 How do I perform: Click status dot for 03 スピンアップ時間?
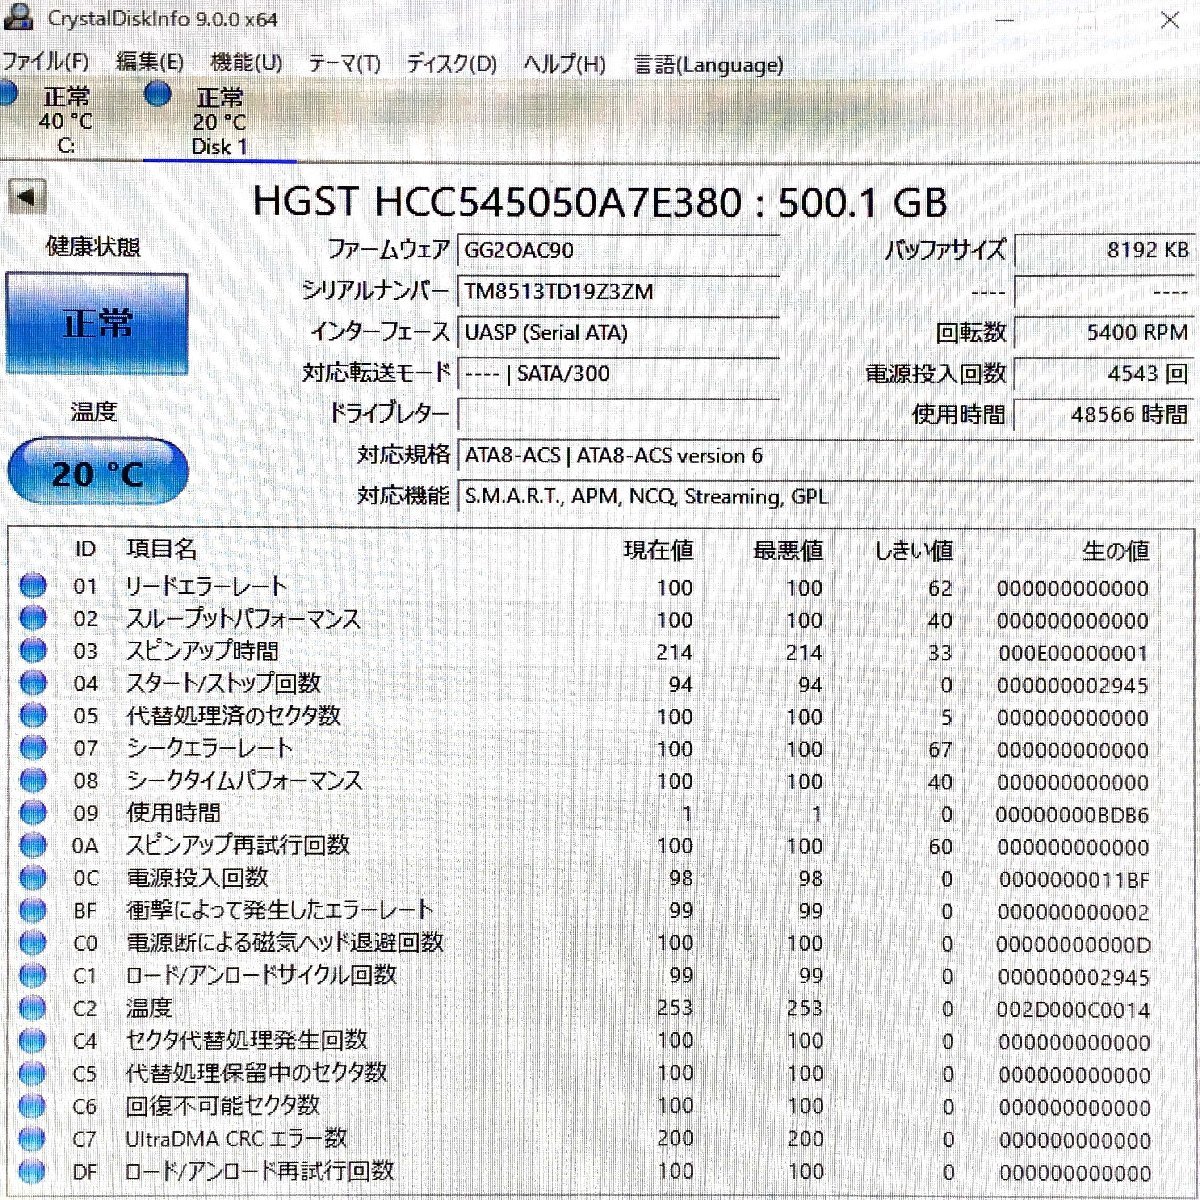[x=33, y=651]
